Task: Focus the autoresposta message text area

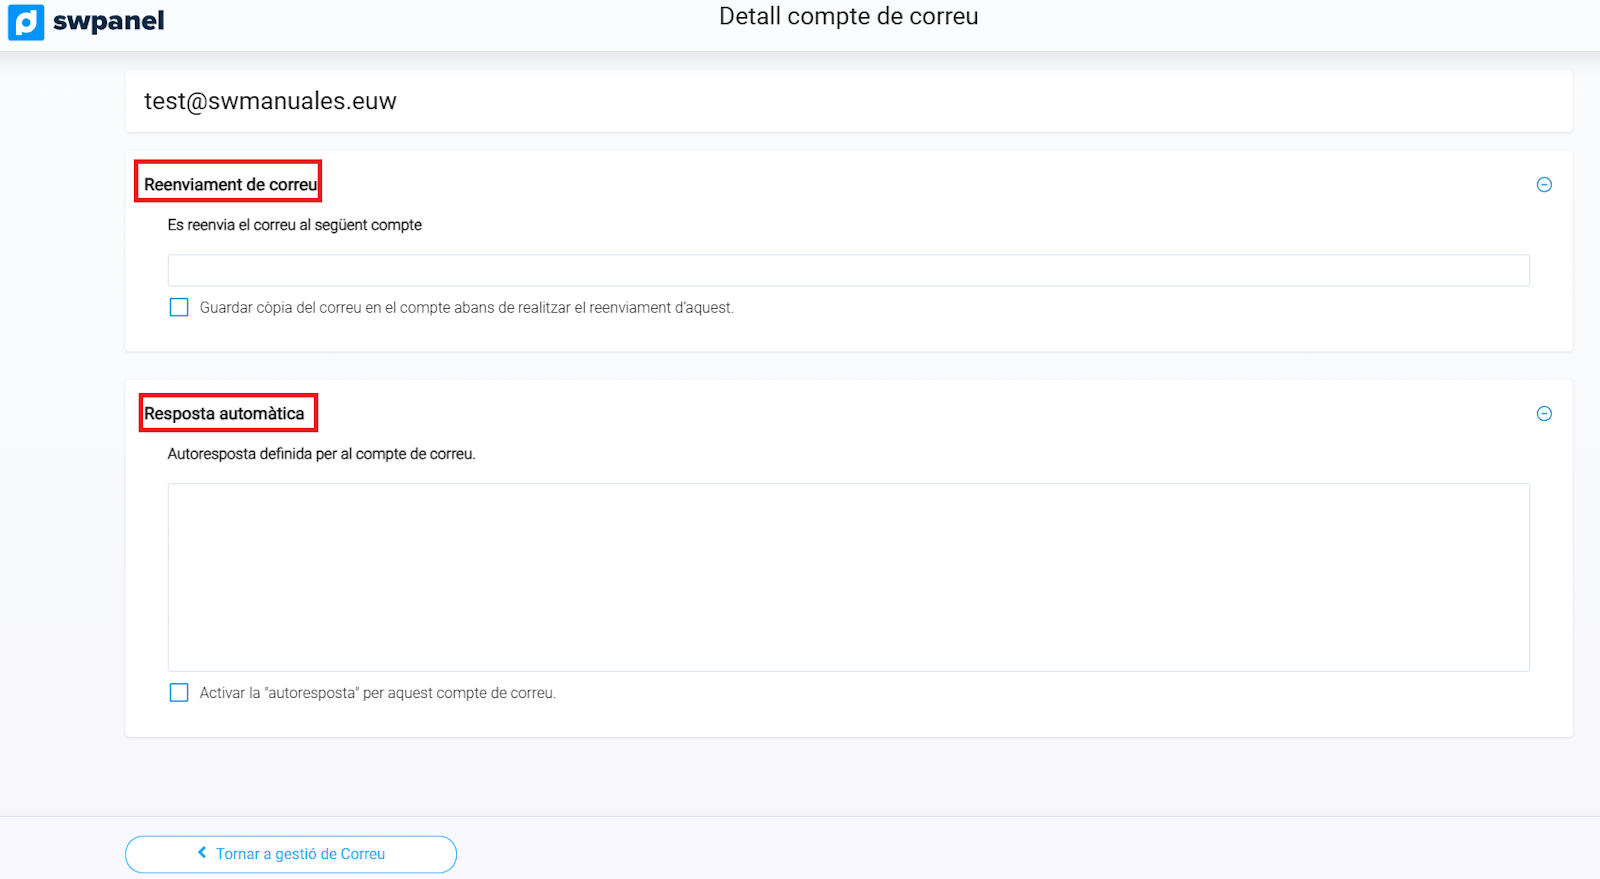Action: [x=848, y=577]
